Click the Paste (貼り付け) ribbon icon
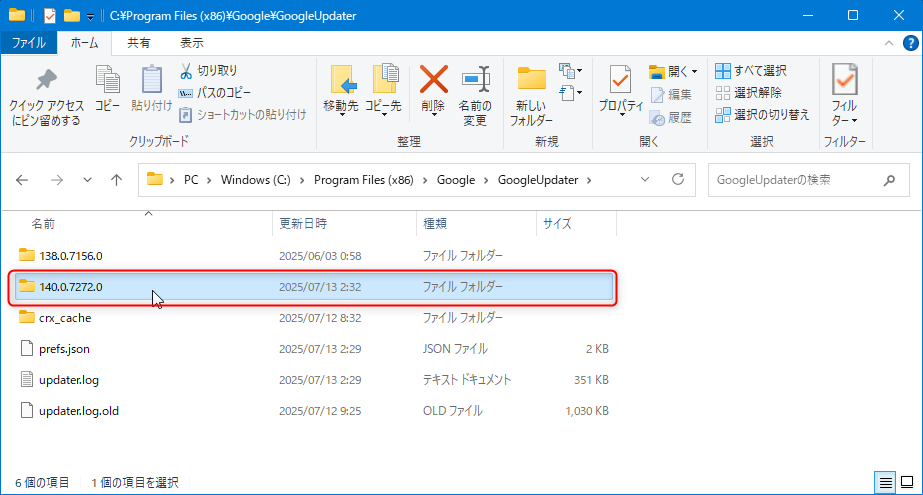The width and height of the screenshot is (923, 495). point(151,79)
